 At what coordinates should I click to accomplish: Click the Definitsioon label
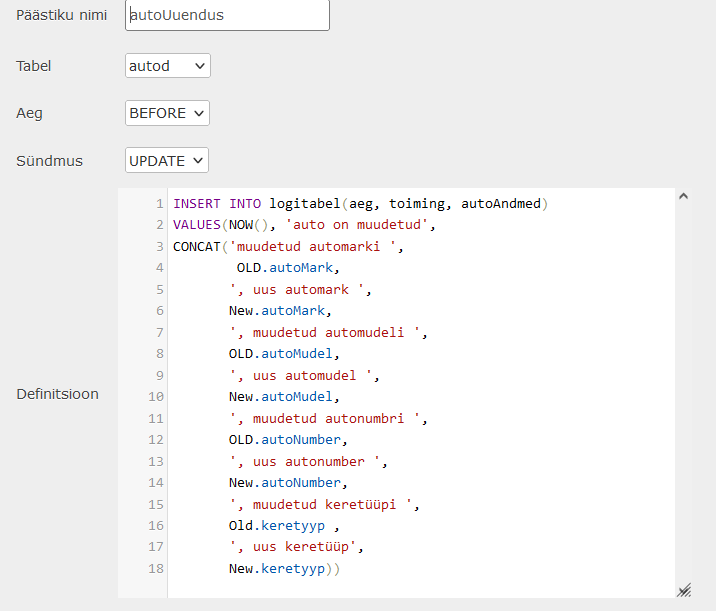click(x=58, y=394)
